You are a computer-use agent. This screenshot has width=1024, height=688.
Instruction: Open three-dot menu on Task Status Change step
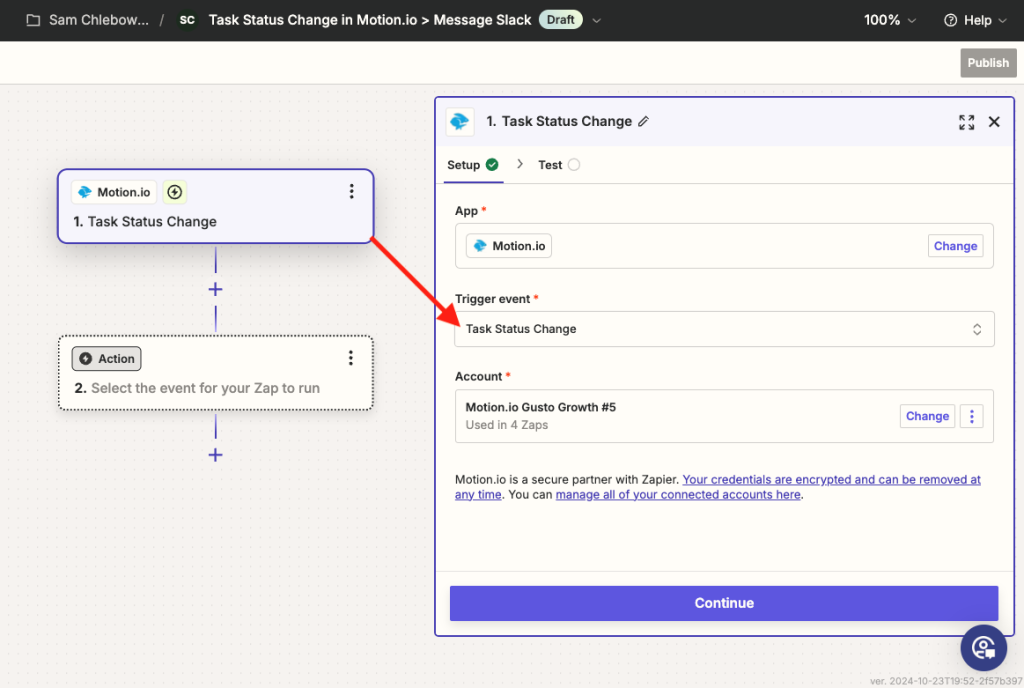[351, 191]
